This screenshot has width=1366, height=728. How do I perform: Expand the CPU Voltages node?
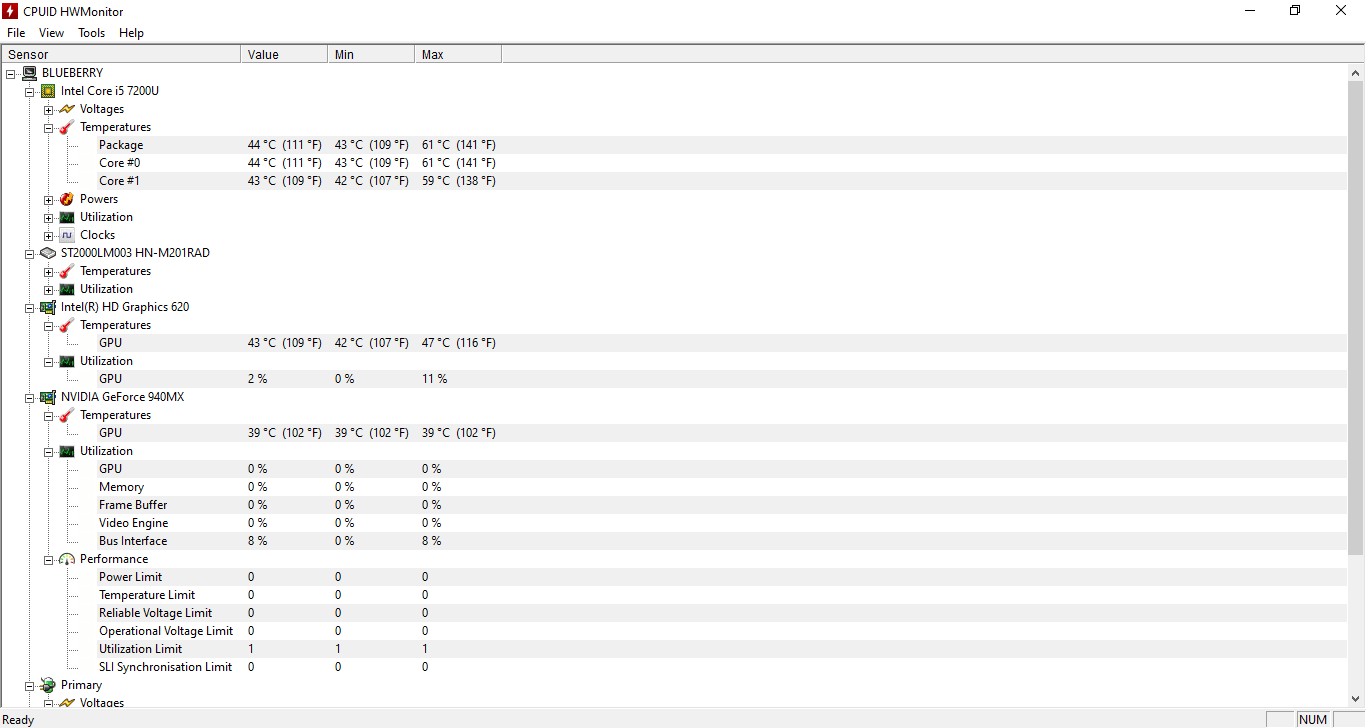(48, 109)
